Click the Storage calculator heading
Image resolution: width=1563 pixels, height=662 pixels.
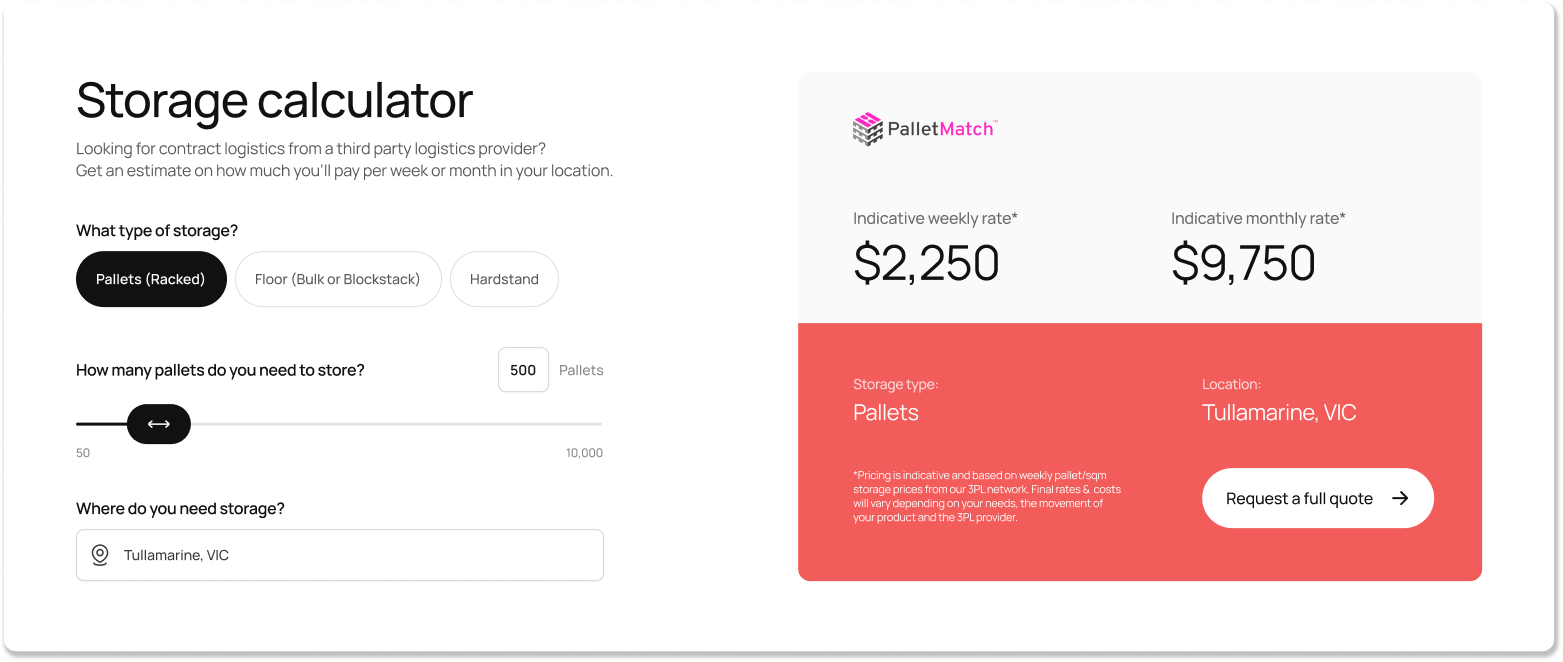tap(274, 101)
